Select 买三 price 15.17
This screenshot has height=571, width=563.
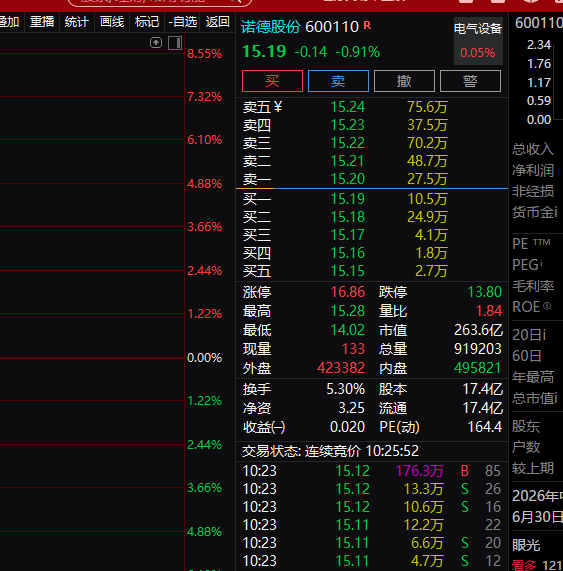(347, 235)
